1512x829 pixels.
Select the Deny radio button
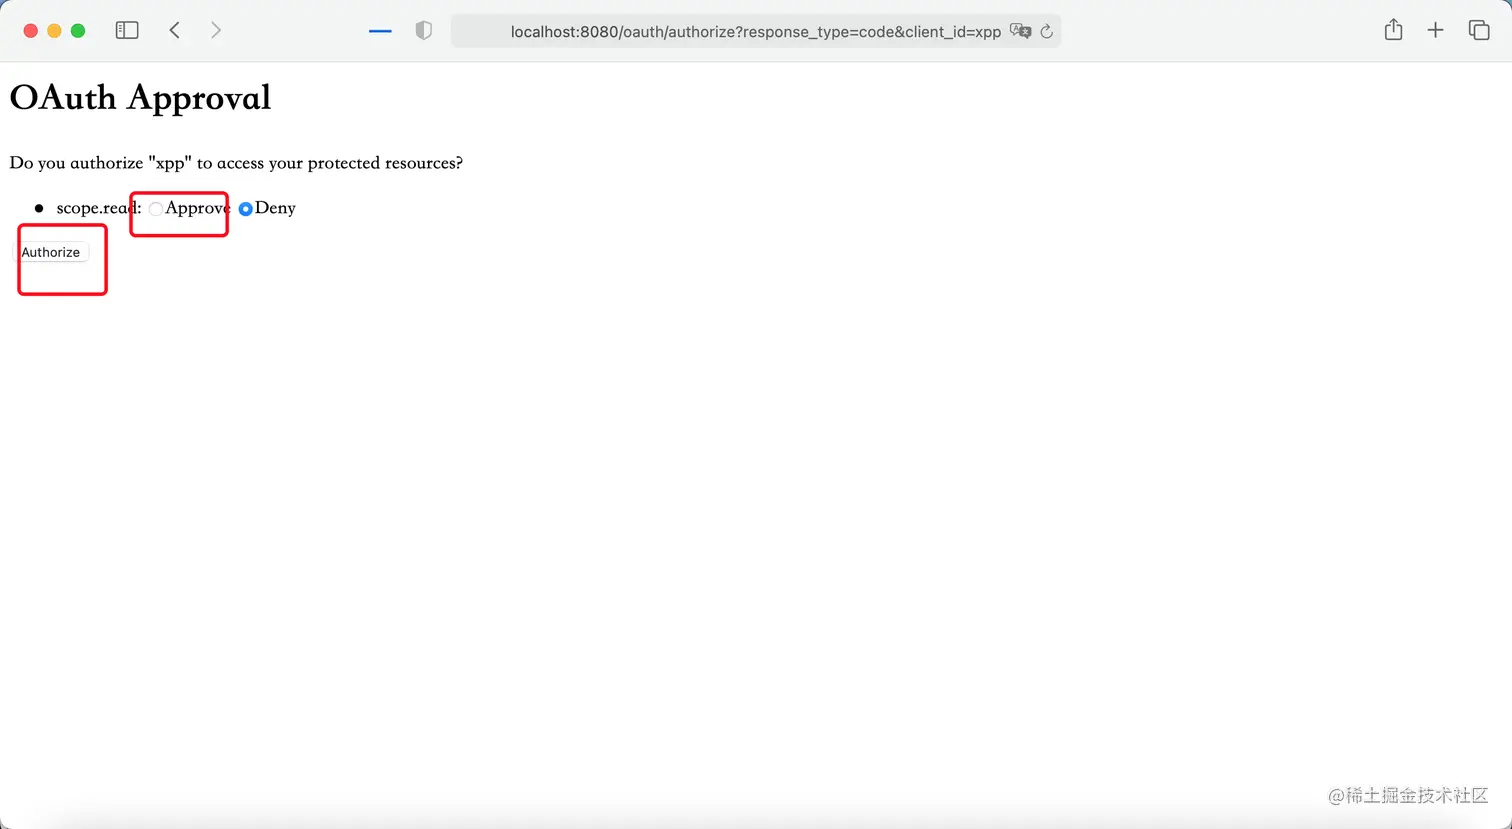pos(245,209)
